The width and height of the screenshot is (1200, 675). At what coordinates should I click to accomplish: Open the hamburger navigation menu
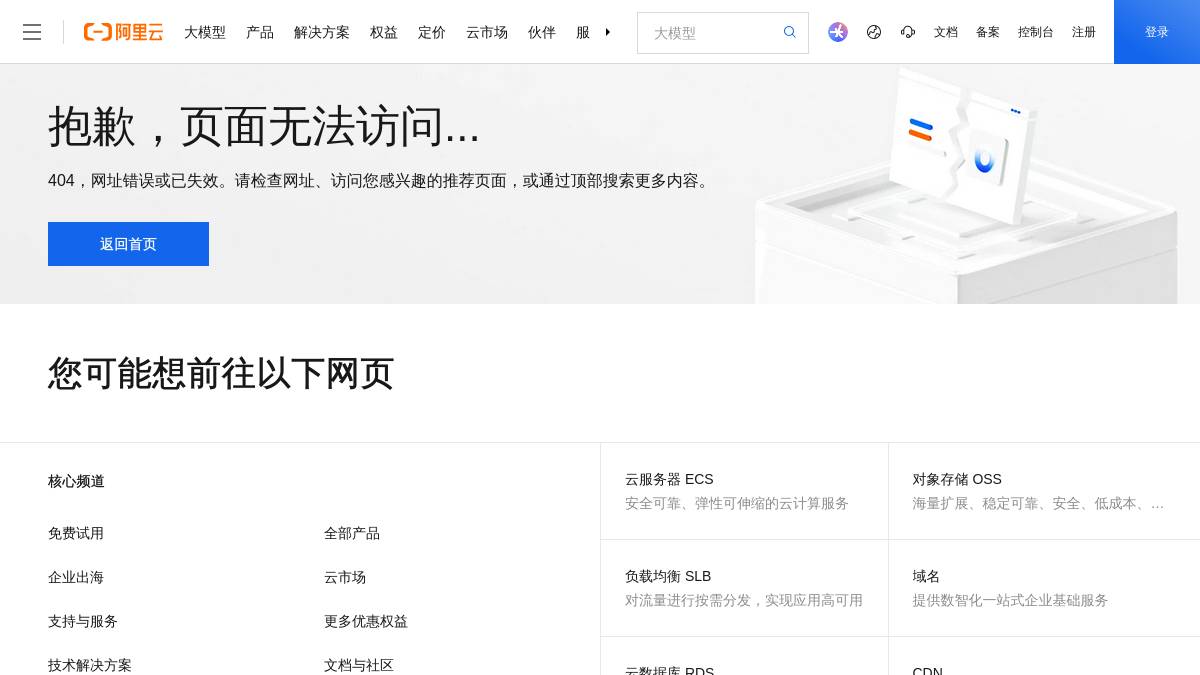(x=32, y=31)
